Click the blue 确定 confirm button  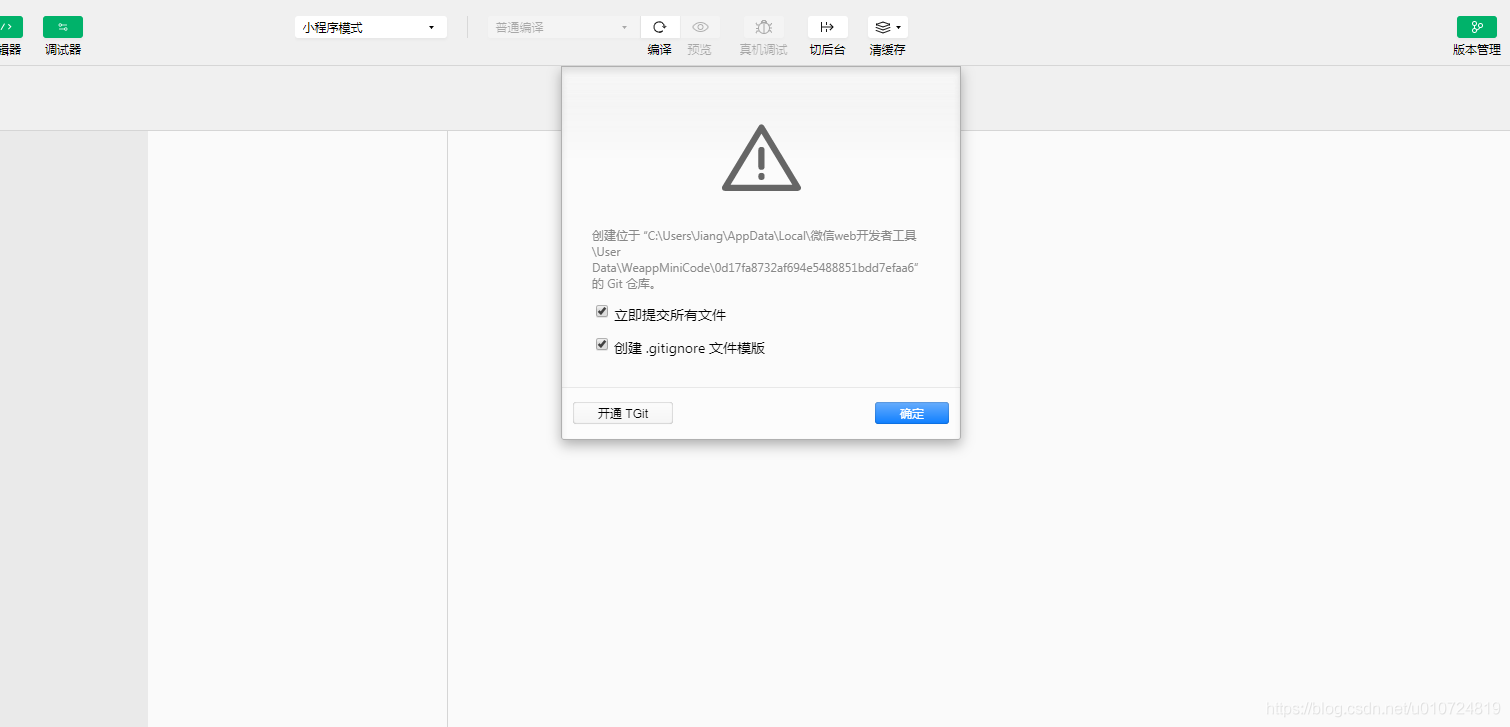(x=912, y=413)
